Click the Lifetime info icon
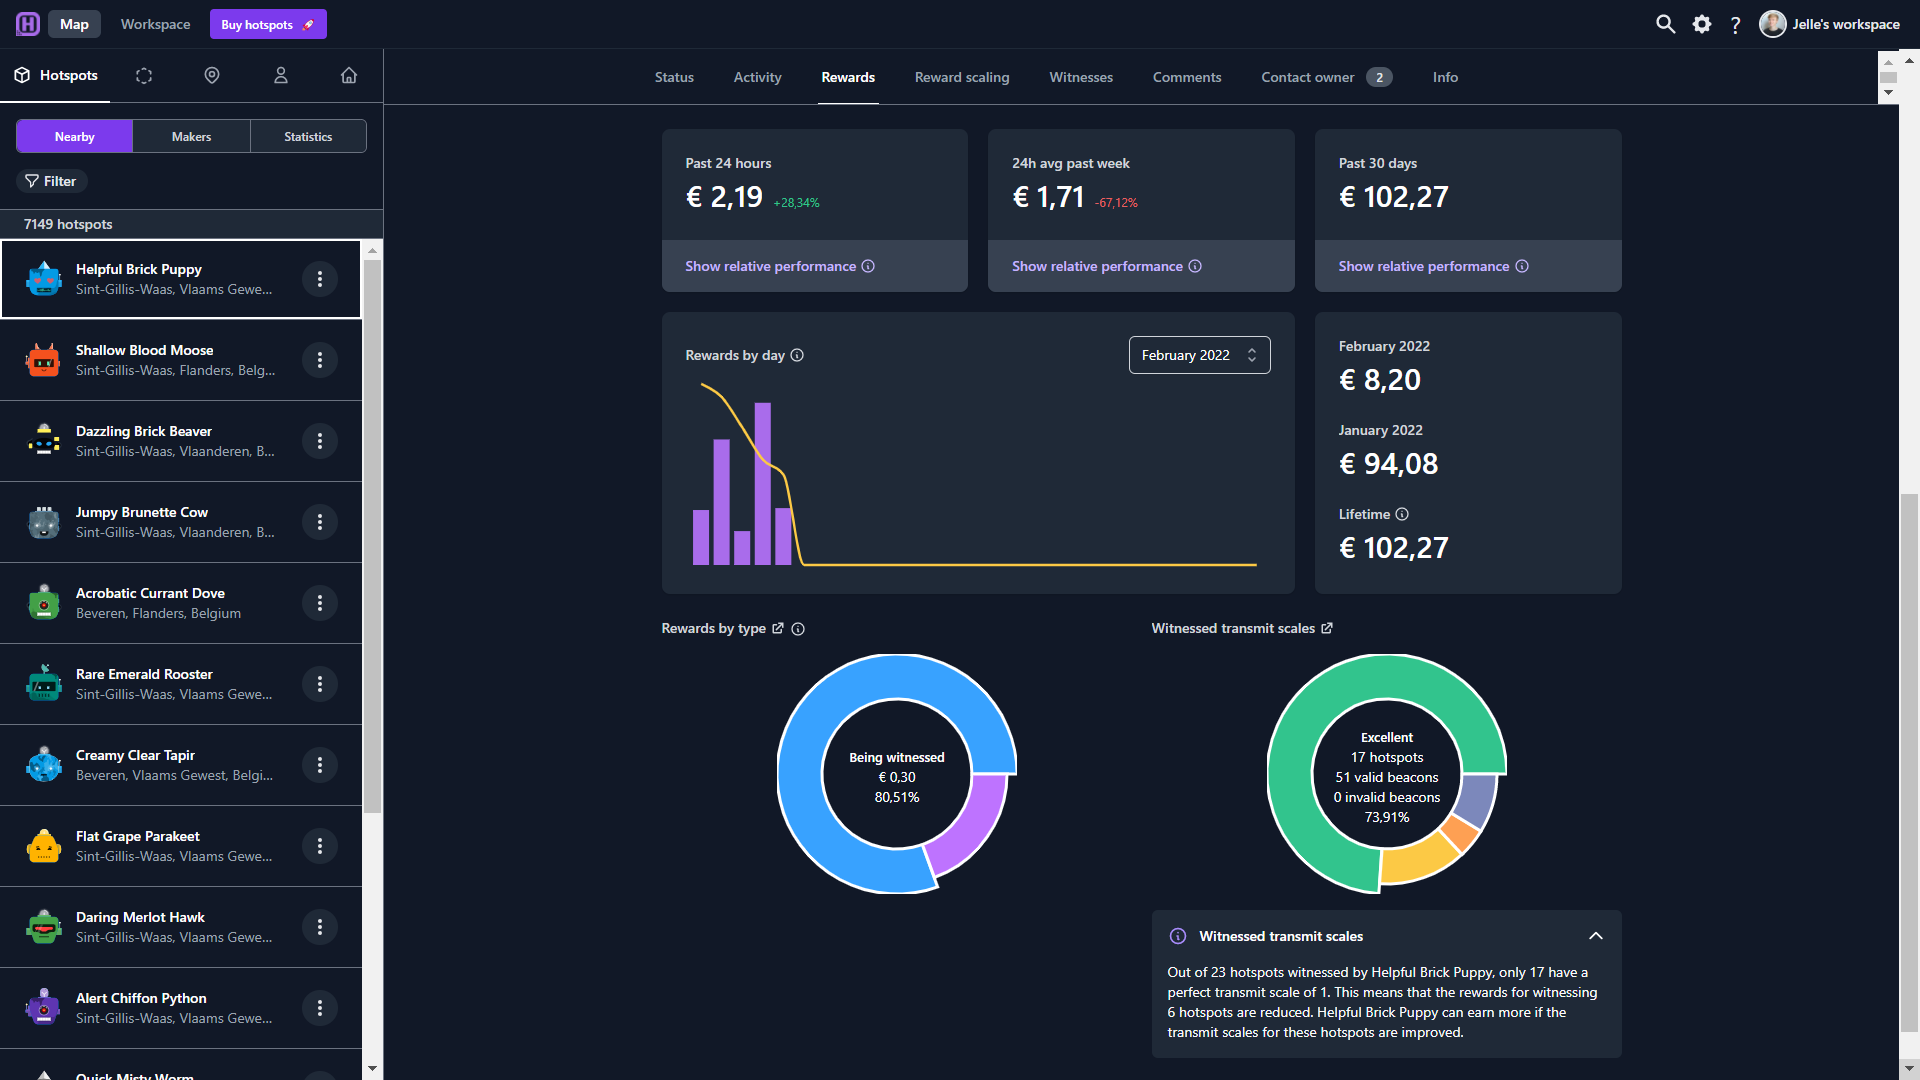This screenshot has width=1920, height=1080. click(x=1402, y=514)
